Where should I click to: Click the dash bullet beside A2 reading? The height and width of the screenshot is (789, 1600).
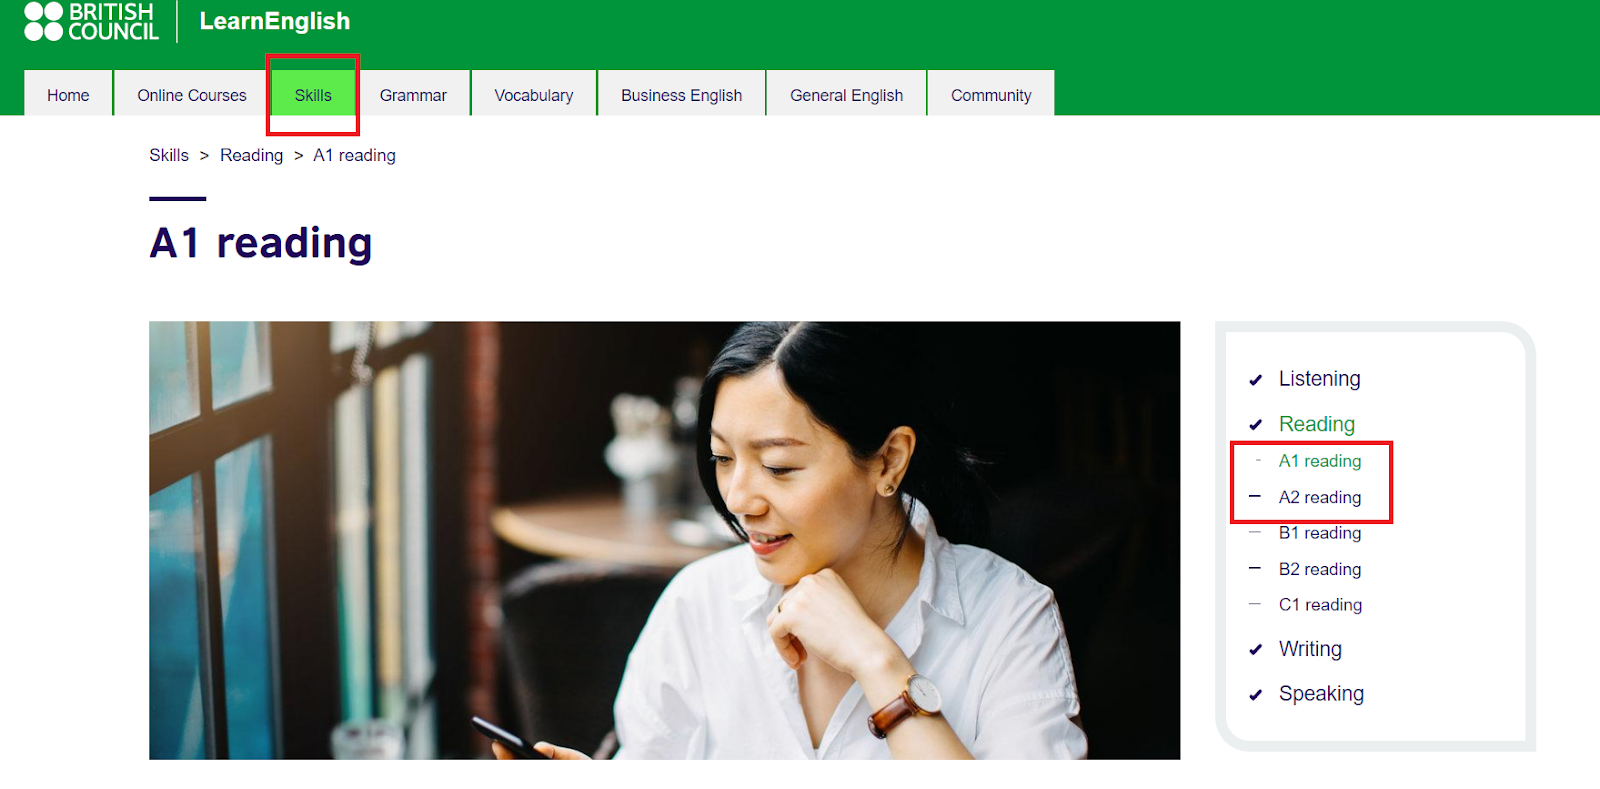click(1255, 496)
